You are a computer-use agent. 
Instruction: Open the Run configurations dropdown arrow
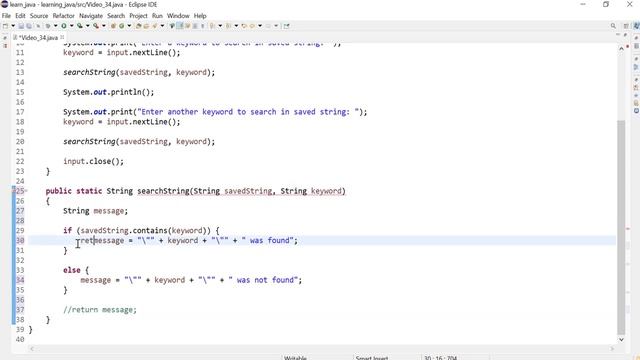click(x=71, y=26)
